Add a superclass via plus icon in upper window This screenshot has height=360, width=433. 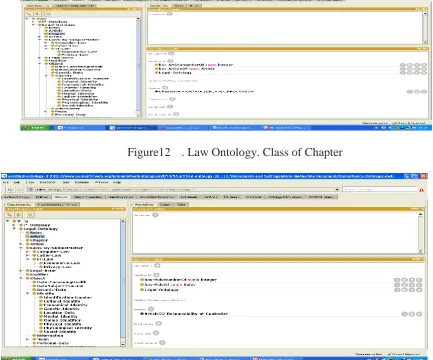(x=170, y=61)
